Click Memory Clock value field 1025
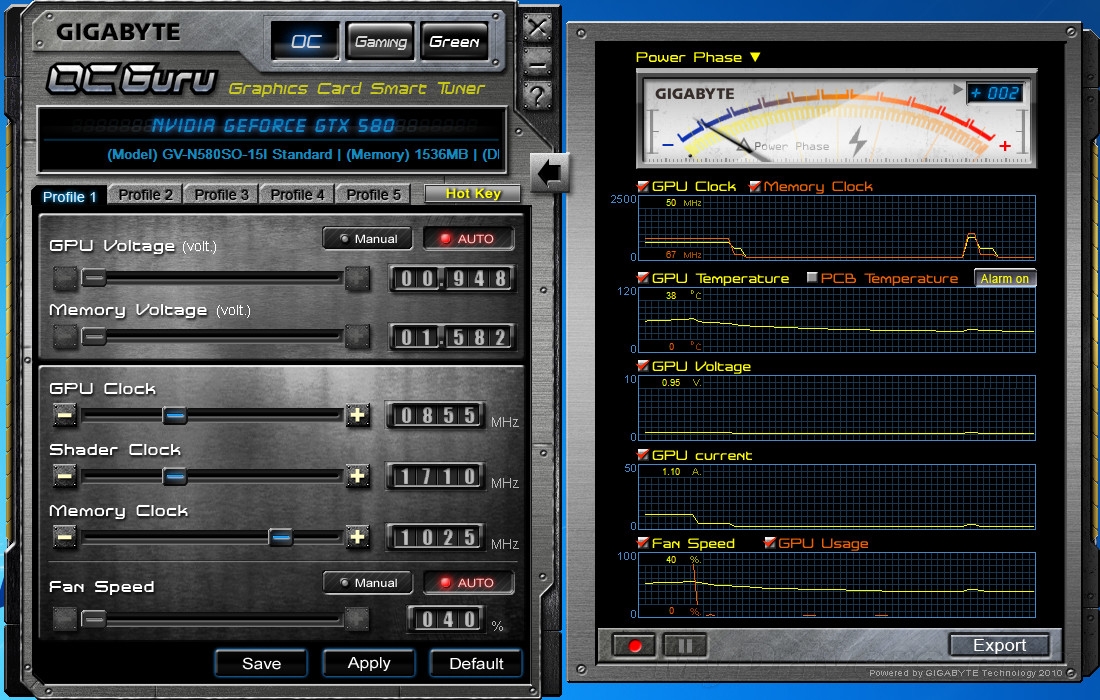This screenshot has height=700, width=1100. [x=436, y=537]
